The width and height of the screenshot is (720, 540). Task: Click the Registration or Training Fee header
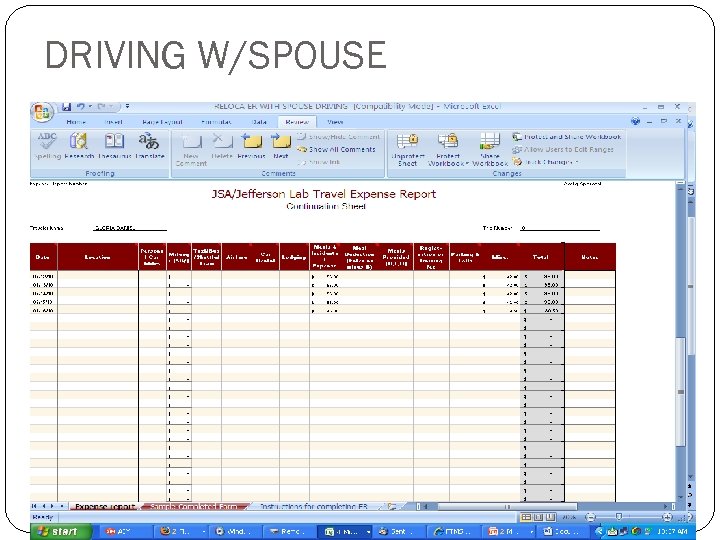point(431,257)
